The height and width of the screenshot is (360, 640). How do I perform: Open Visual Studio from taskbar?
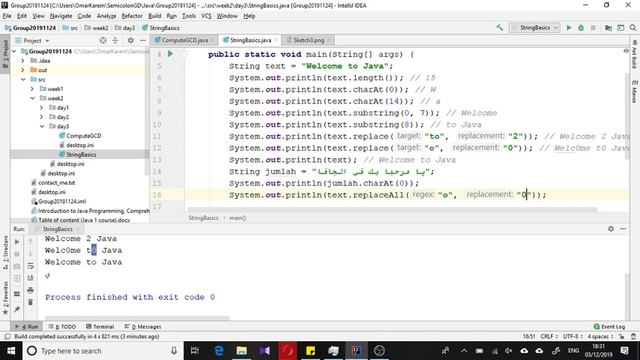pyautogui.click(x=264, y=351)
